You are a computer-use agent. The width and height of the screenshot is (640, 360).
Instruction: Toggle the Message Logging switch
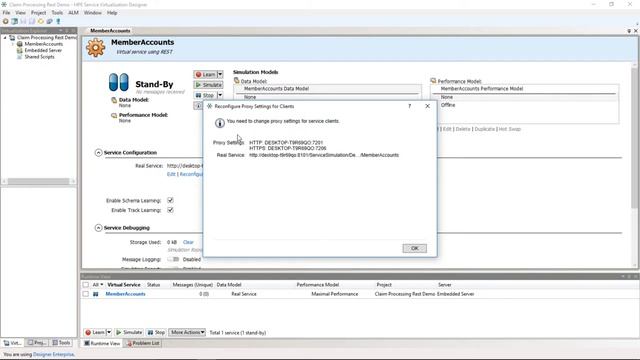(x=173, y=259)
